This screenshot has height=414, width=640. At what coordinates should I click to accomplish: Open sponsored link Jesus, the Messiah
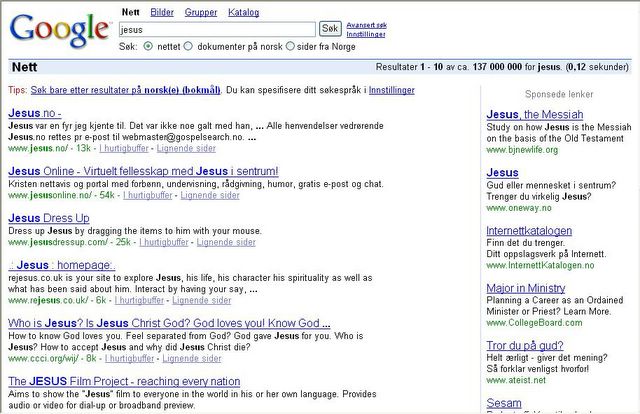(535, 114)
